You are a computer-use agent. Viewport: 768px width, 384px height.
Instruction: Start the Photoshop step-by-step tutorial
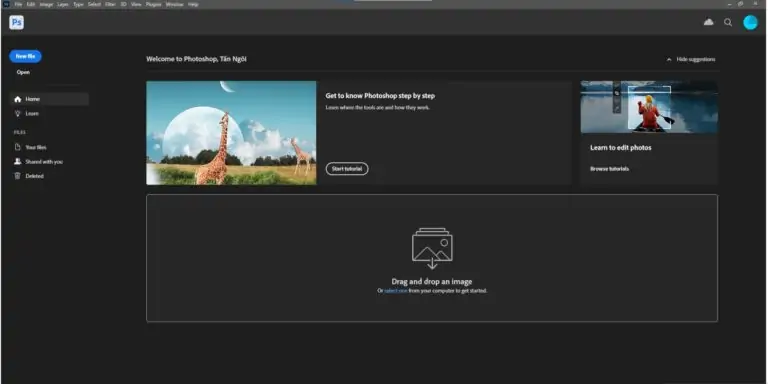347,169
